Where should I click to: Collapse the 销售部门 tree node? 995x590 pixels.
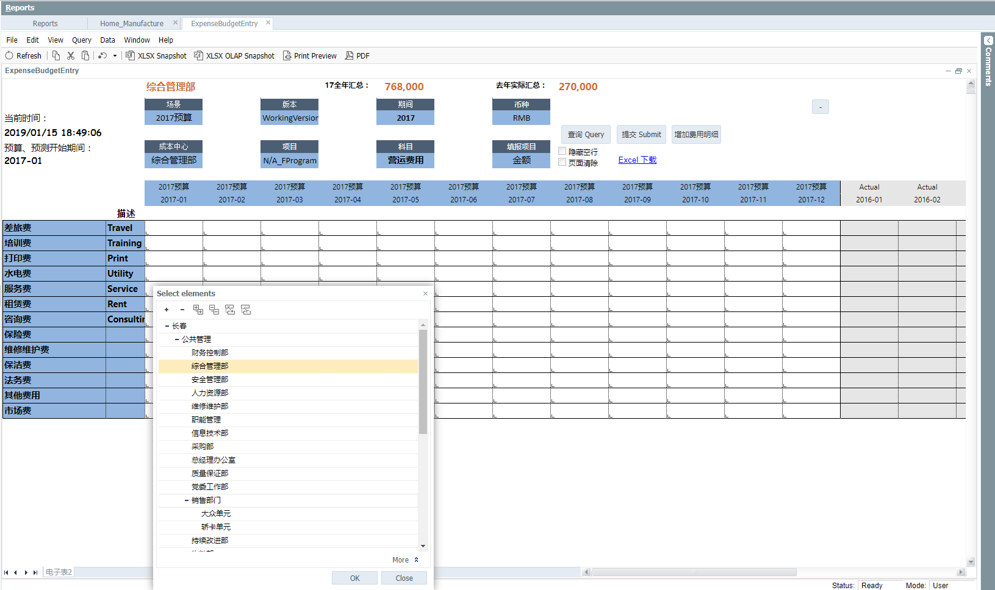pos(187,501)
